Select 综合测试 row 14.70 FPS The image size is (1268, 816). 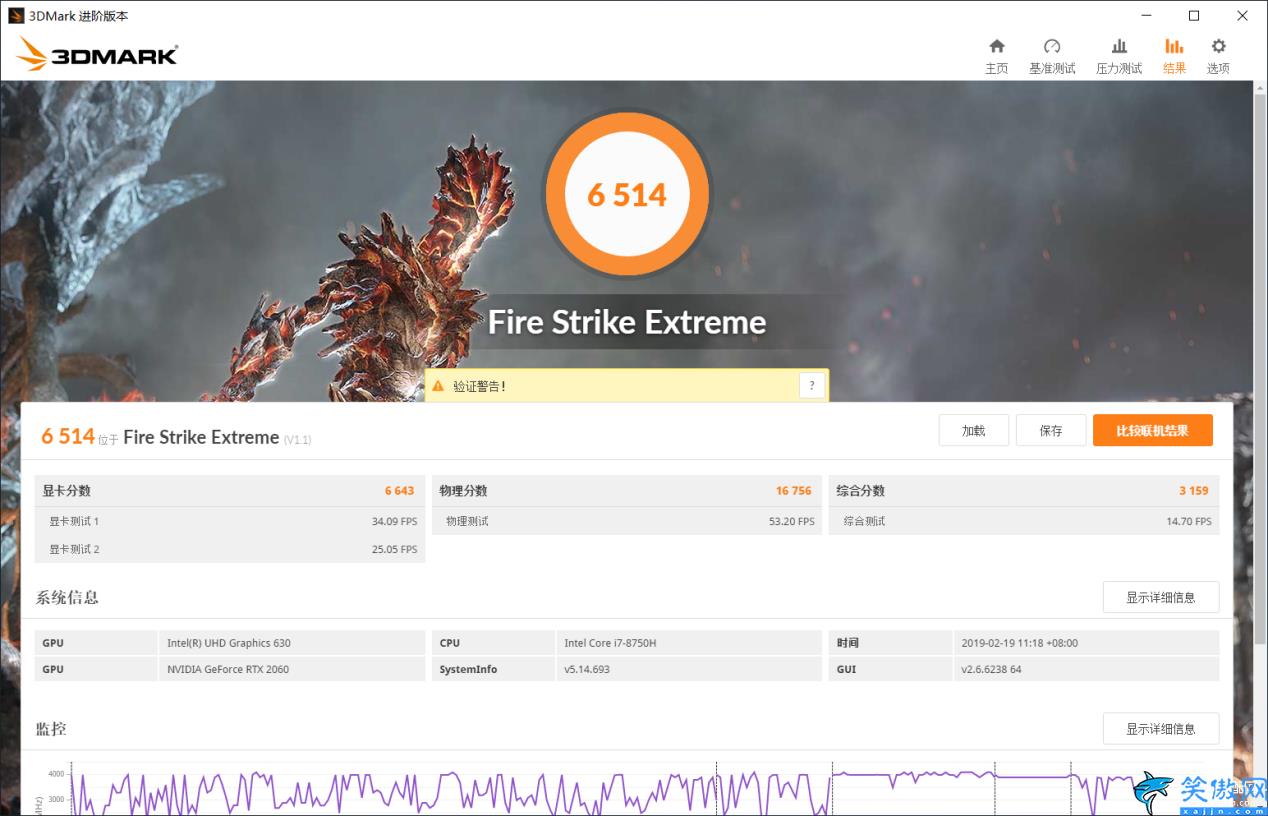pyautogui.click(x=1024, y=521)
